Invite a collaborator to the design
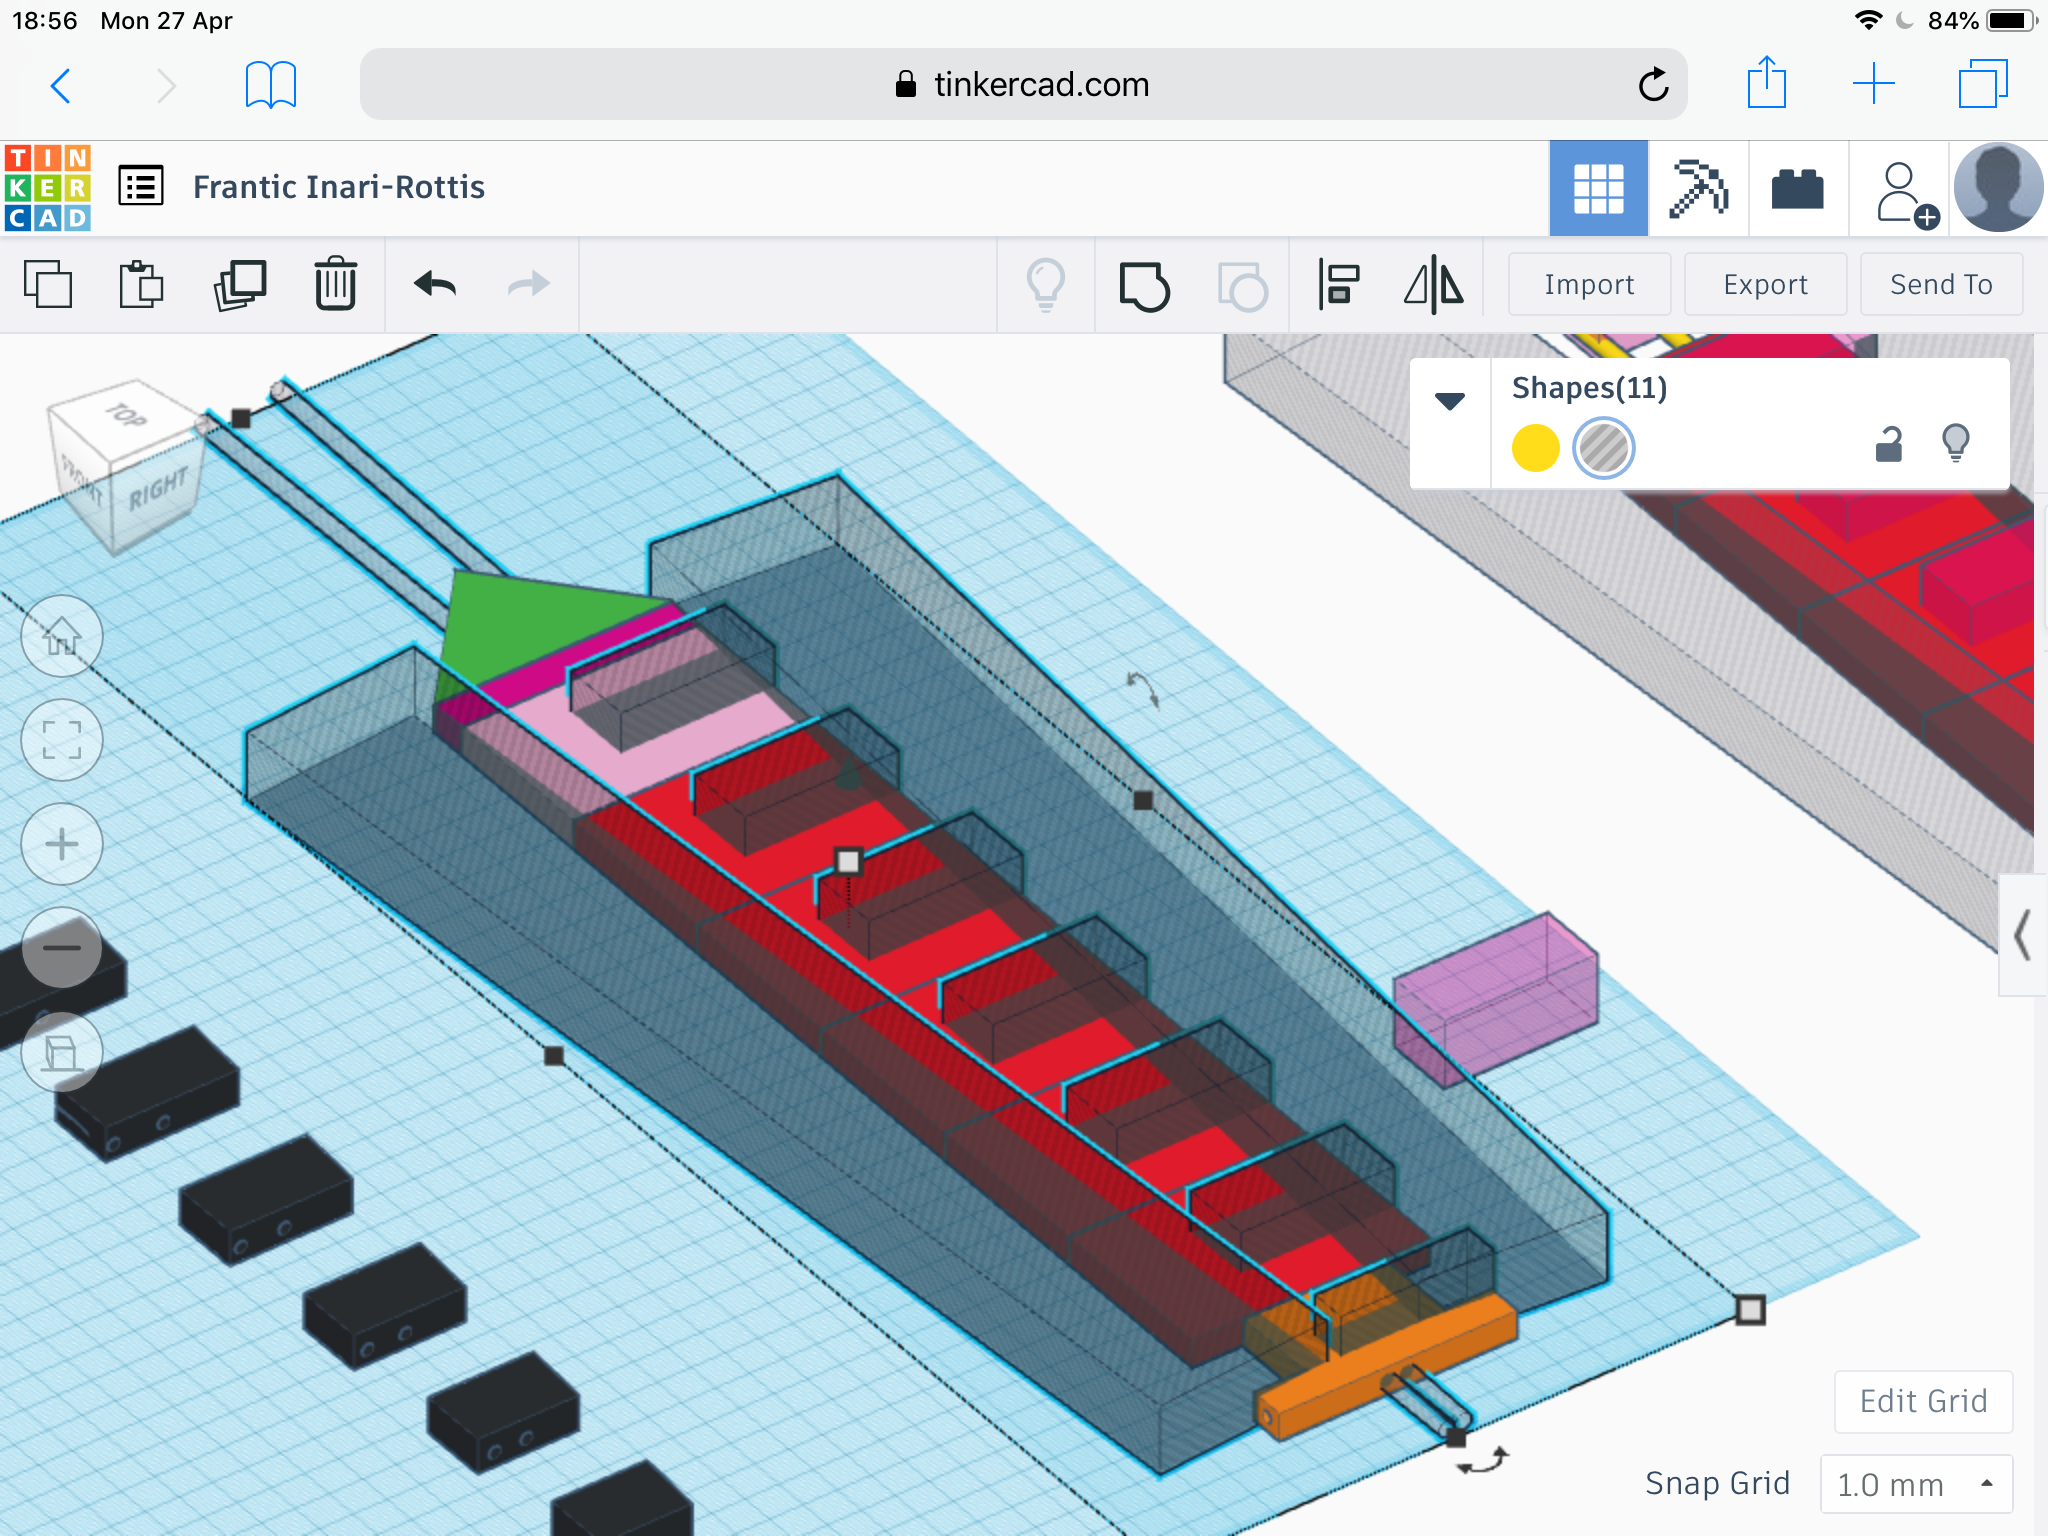 click(x=1906, y=192)
